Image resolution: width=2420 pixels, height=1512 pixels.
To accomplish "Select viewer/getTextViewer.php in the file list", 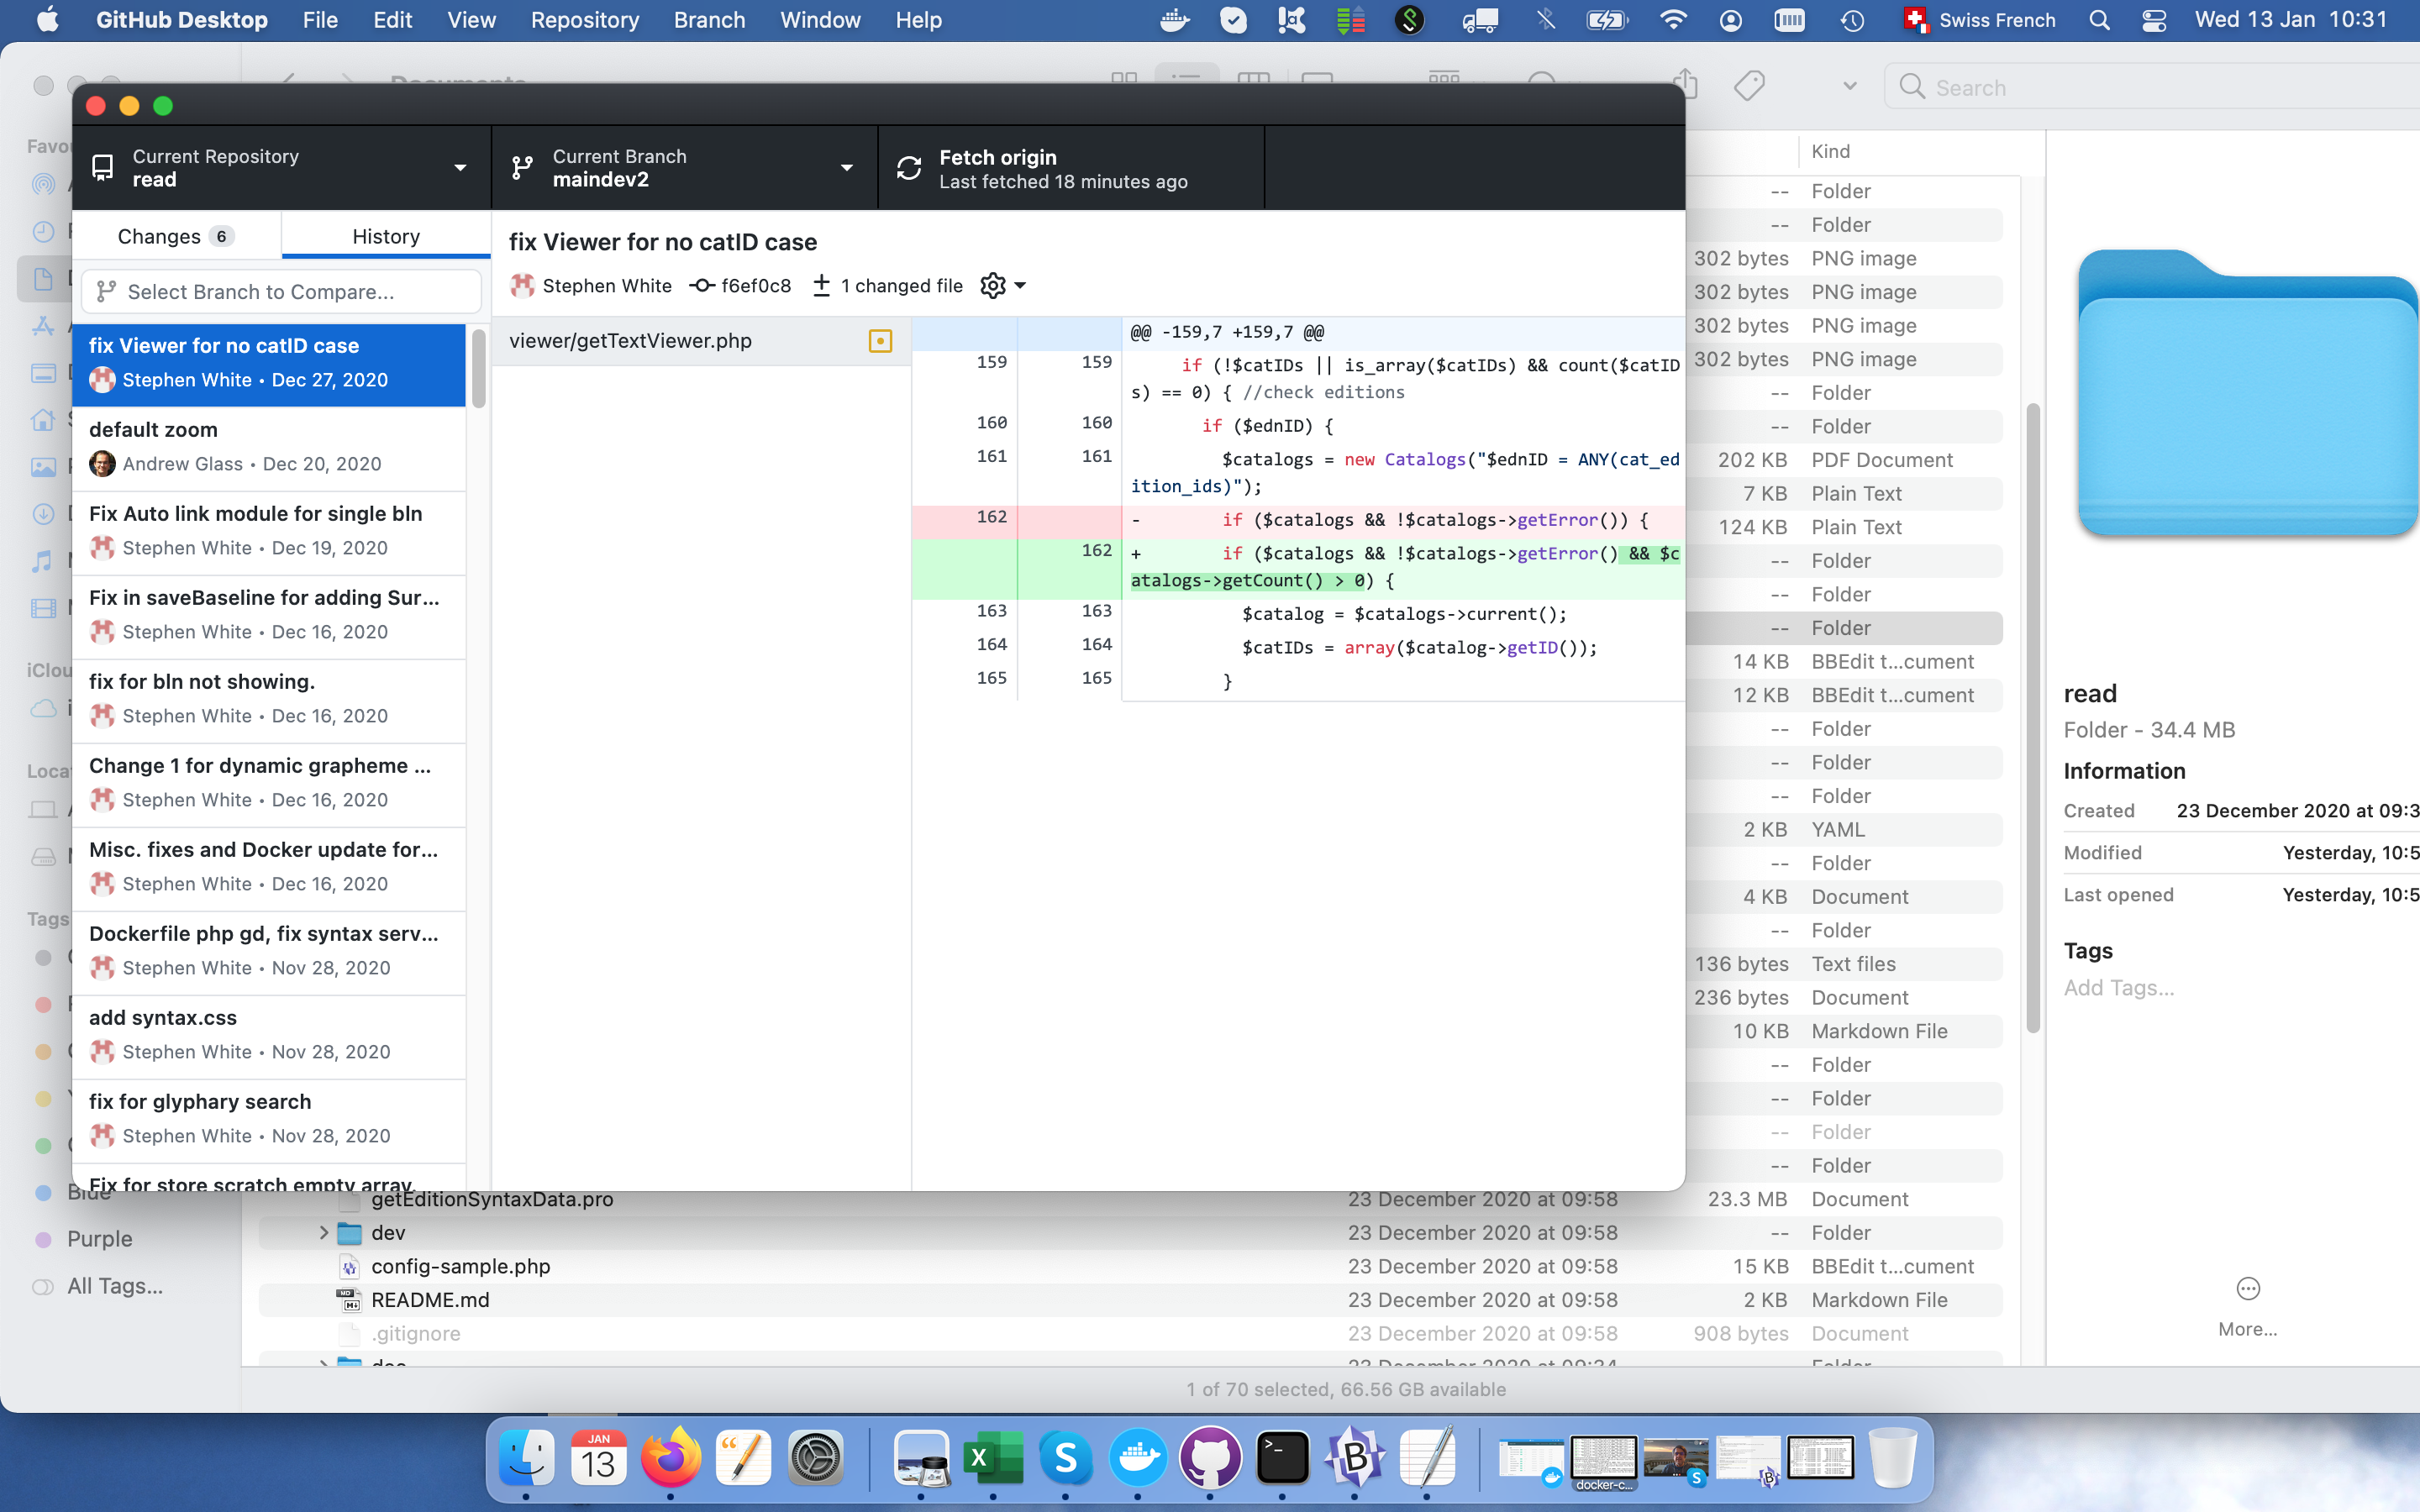I will click(x=630, y=341).
